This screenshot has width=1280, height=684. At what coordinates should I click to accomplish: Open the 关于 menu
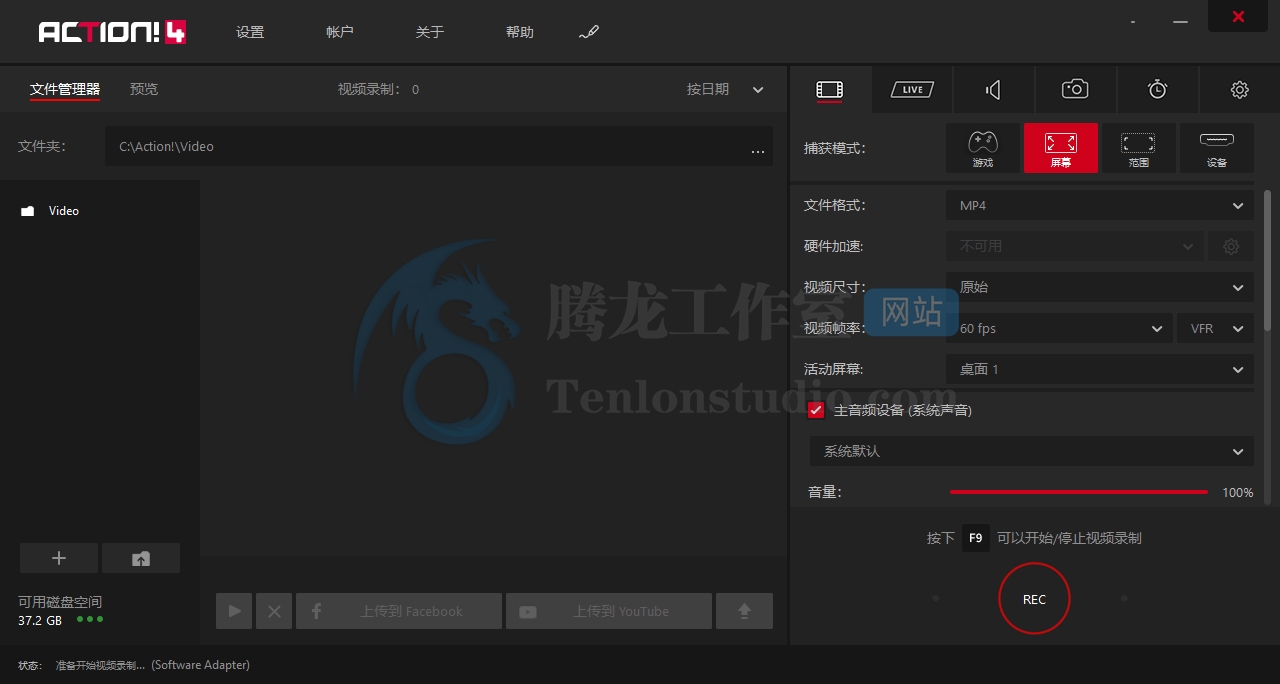(x=430, y=32)
